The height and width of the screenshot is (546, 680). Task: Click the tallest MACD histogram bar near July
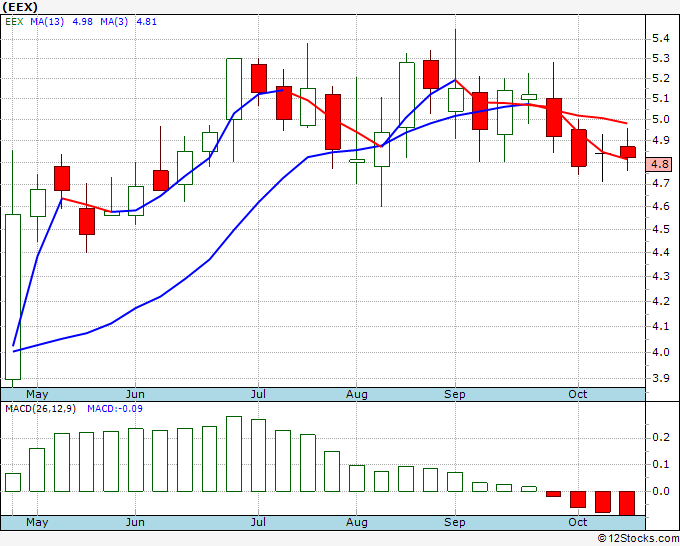(234, 454)
